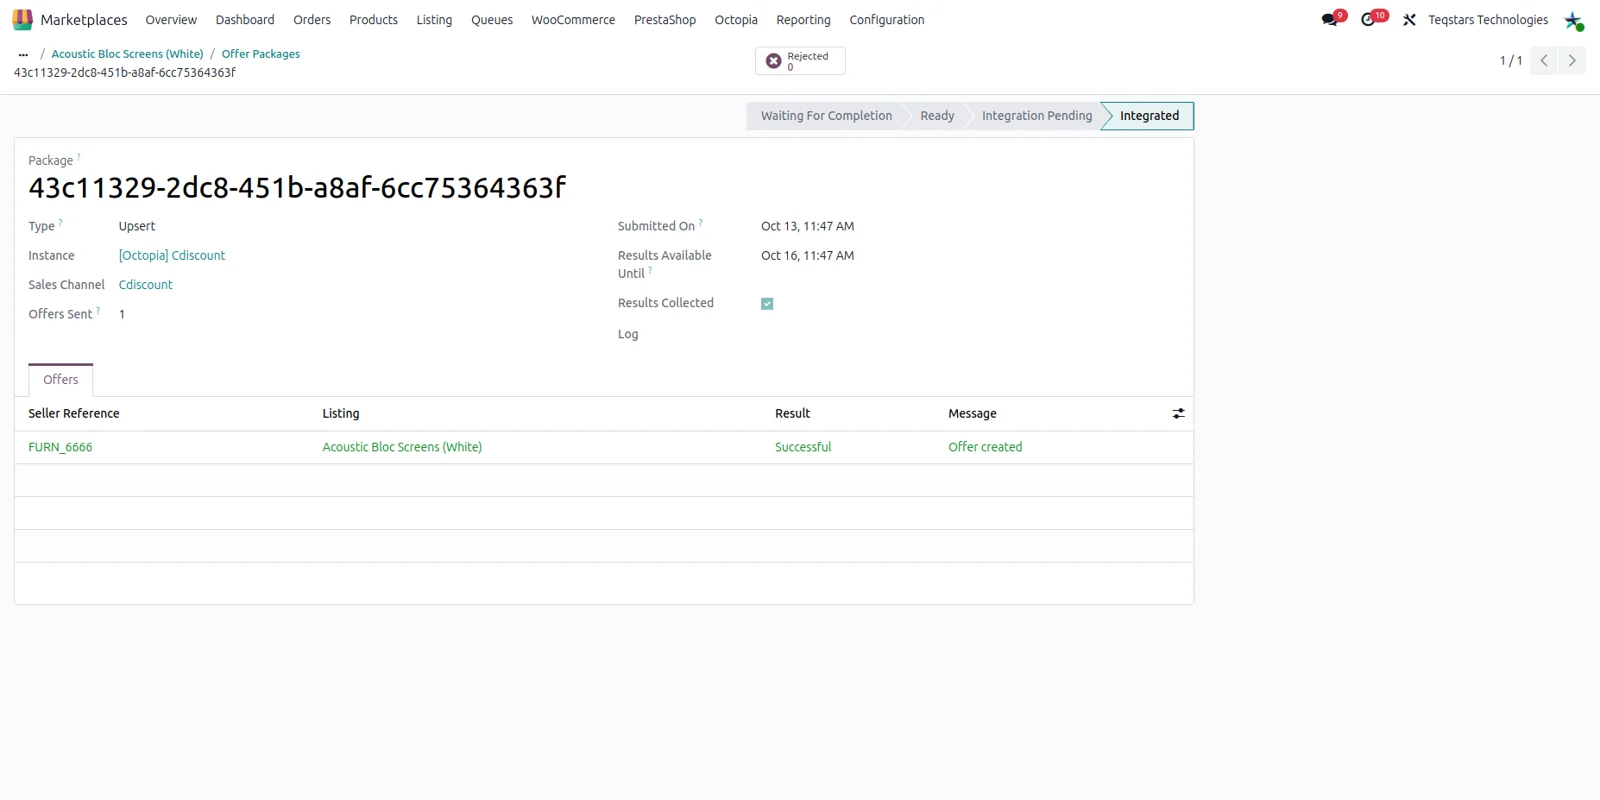Open Acoustic Bloc Screens (White) listing cell
The height and width of the screenshot is (800, 1600).
tap(402, 447)
